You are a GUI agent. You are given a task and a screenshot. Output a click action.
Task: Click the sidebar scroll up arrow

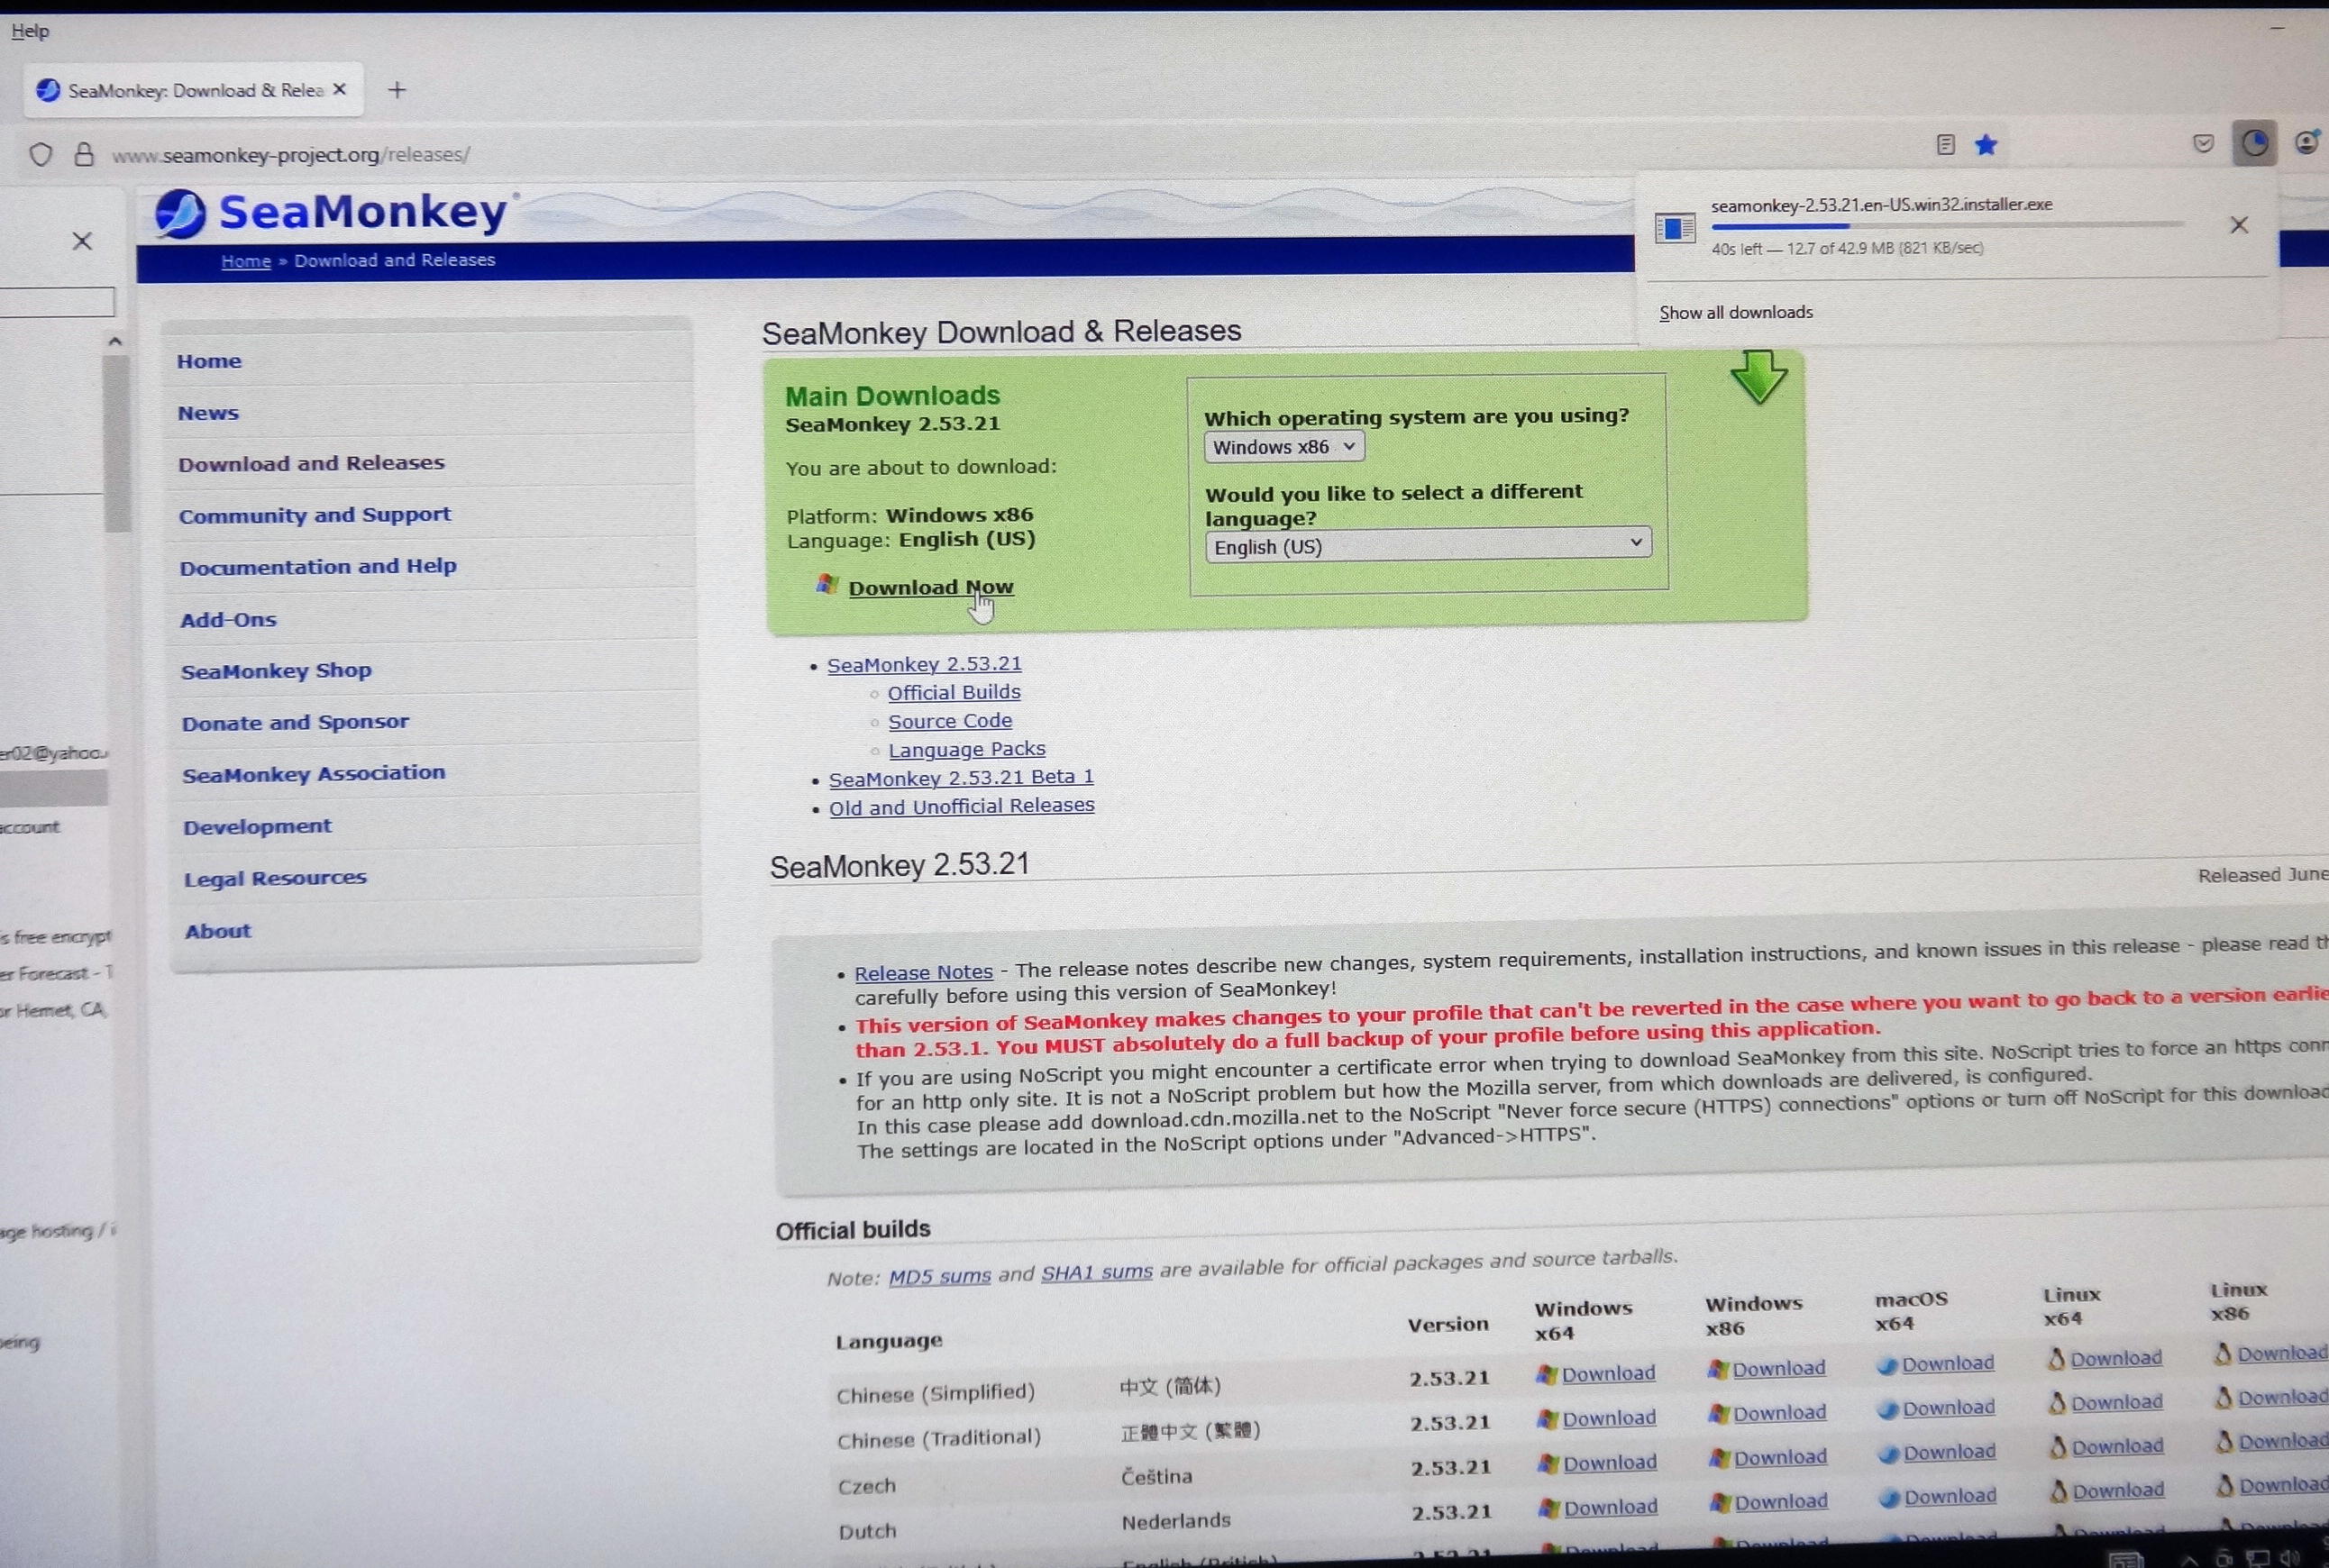coord(115,341)
